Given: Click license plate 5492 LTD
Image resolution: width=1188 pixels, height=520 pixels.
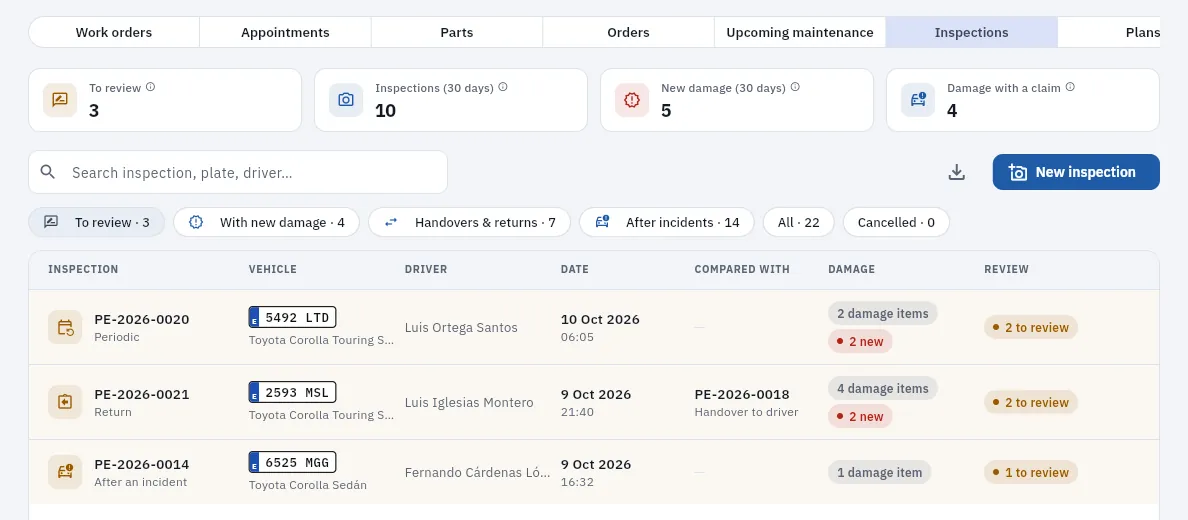Looking at the screenshot, I should (x=292, y=317).
